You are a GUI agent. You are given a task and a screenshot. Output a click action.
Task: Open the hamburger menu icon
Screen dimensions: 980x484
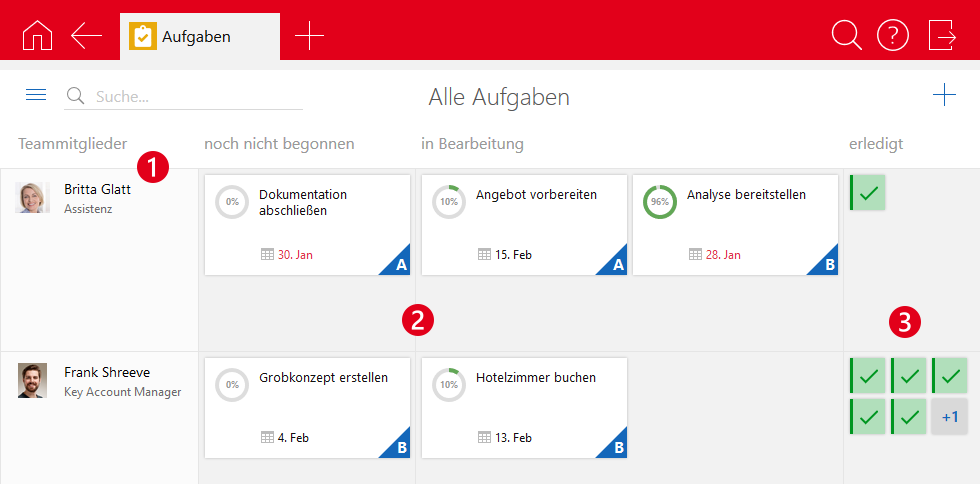click(x=36, y=95)
